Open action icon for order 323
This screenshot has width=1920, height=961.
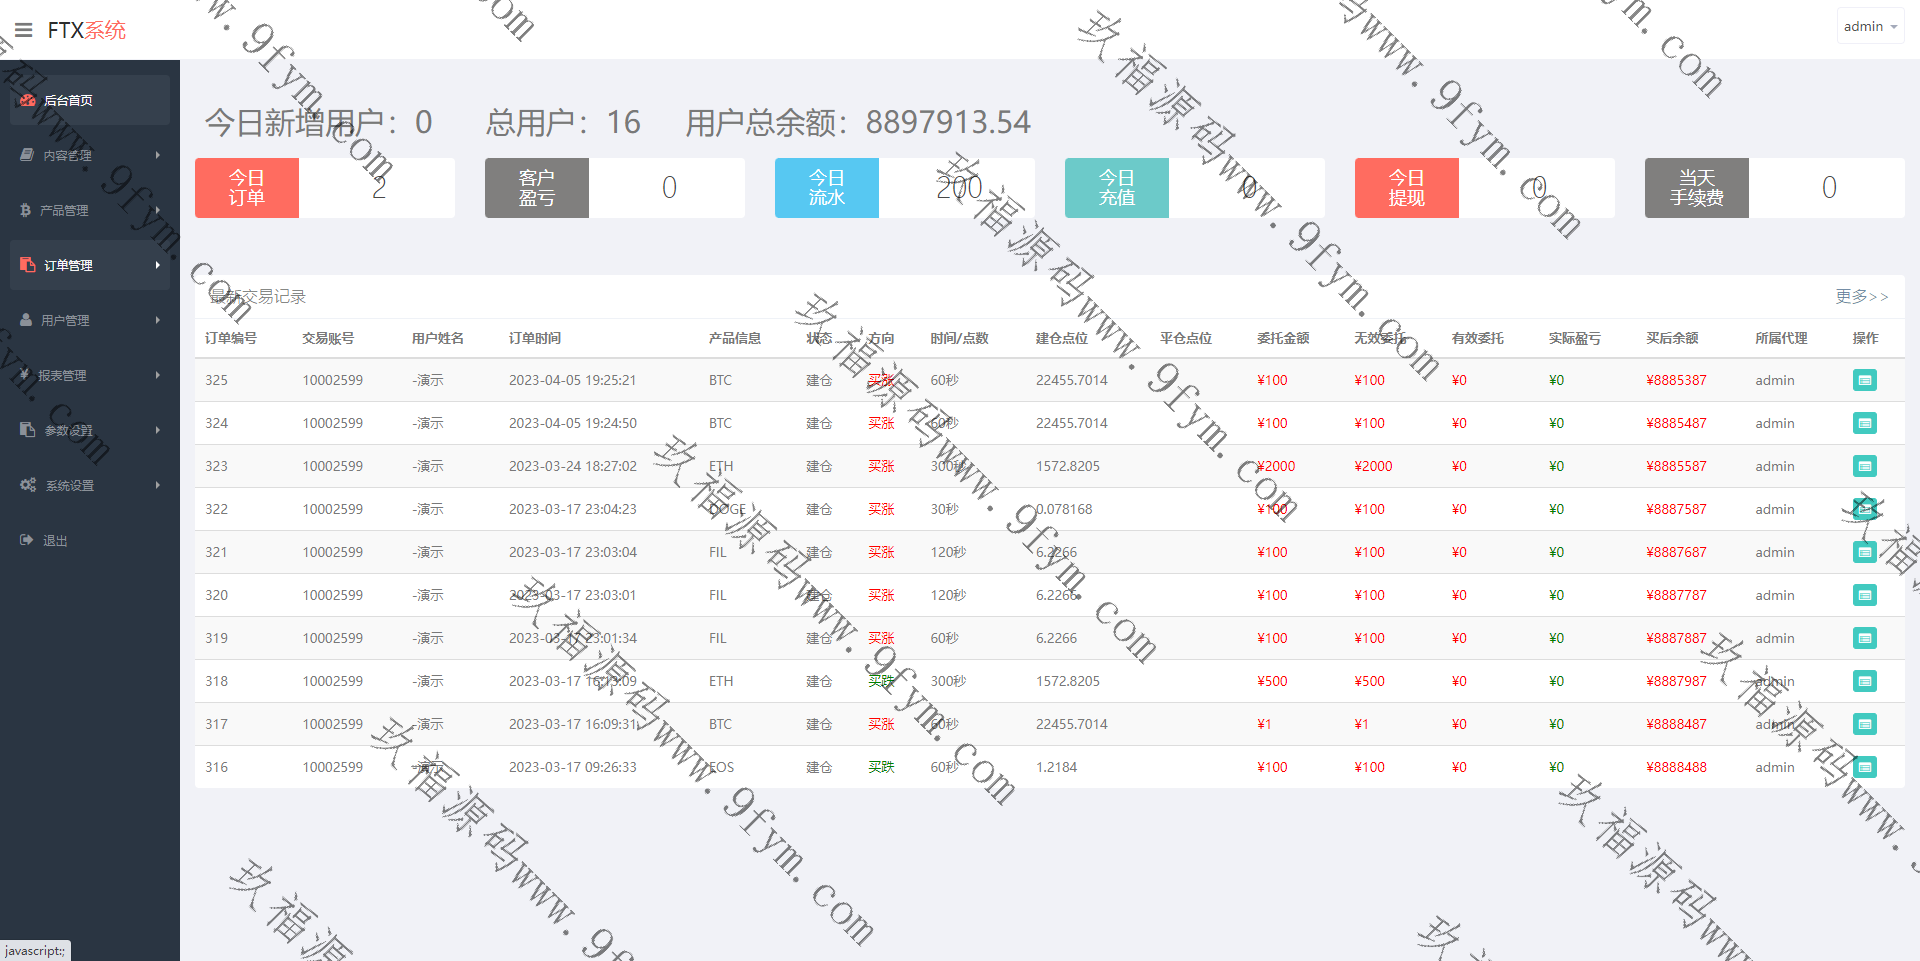(x=1864, y=466)
